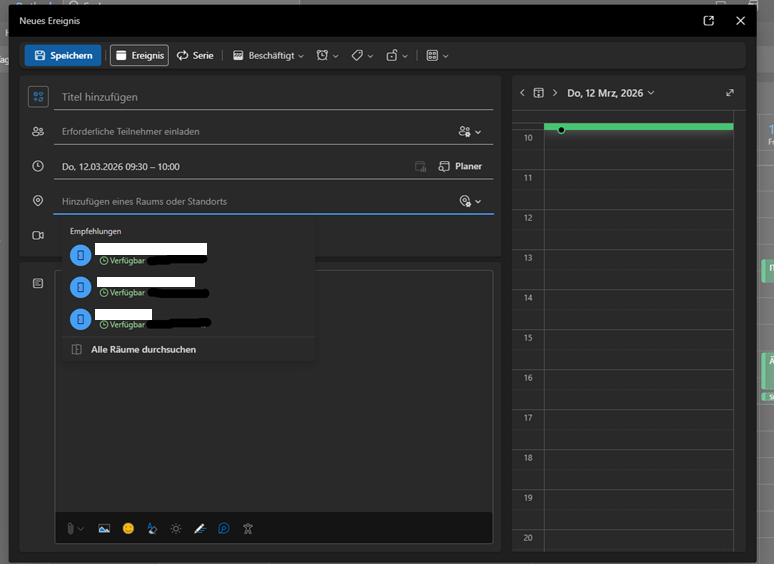Image resolution: width=774 pixels, height=564 pixels.
Task: Go to next day in calendar pane
Action: (x=555, y=93)
